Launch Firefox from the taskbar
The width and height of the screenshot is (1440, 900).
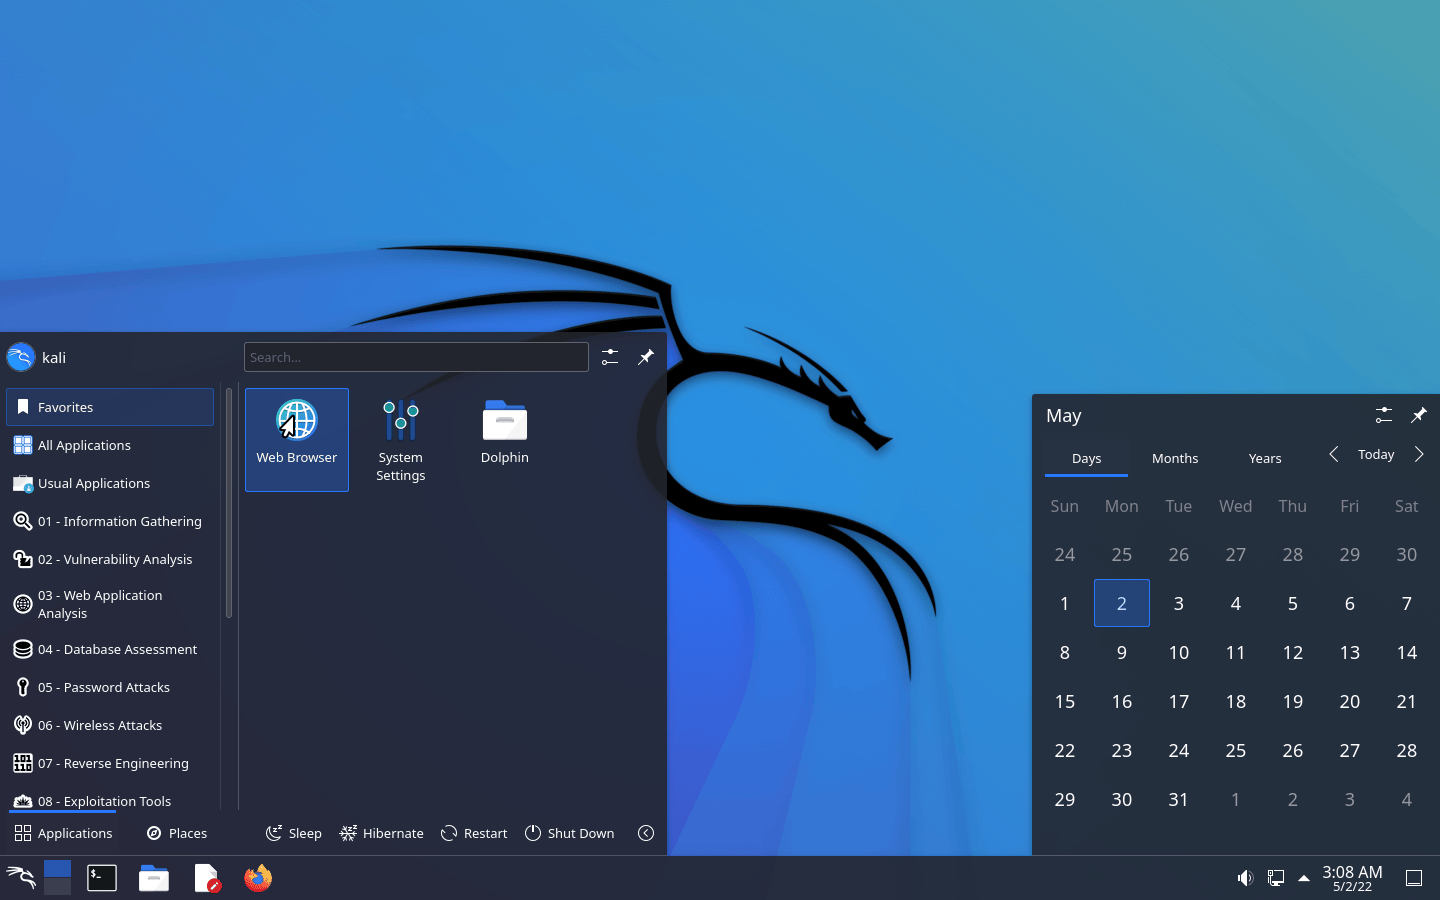(x=258, y=878)
